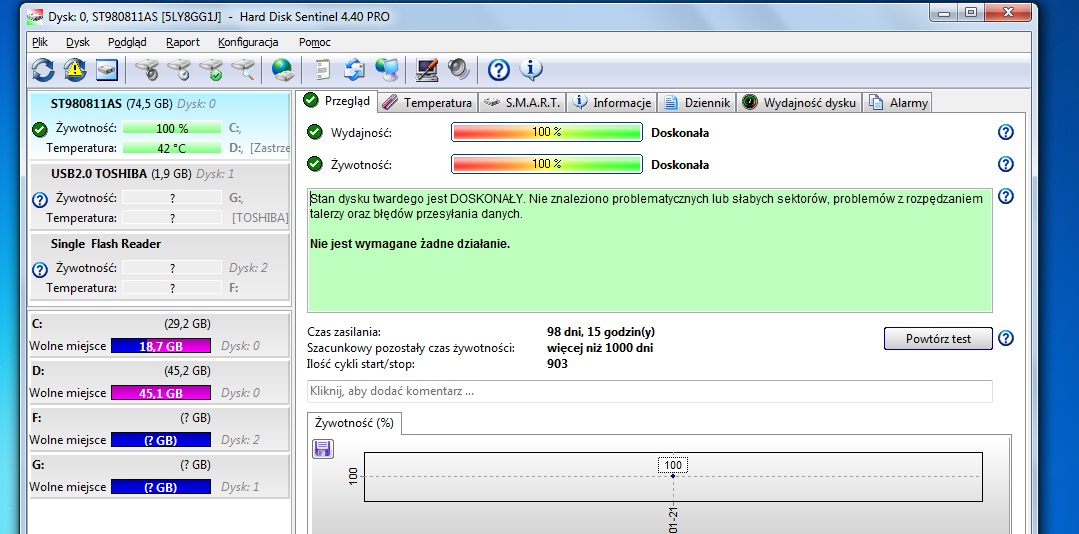Open the Plik menu

coord(39,42)
